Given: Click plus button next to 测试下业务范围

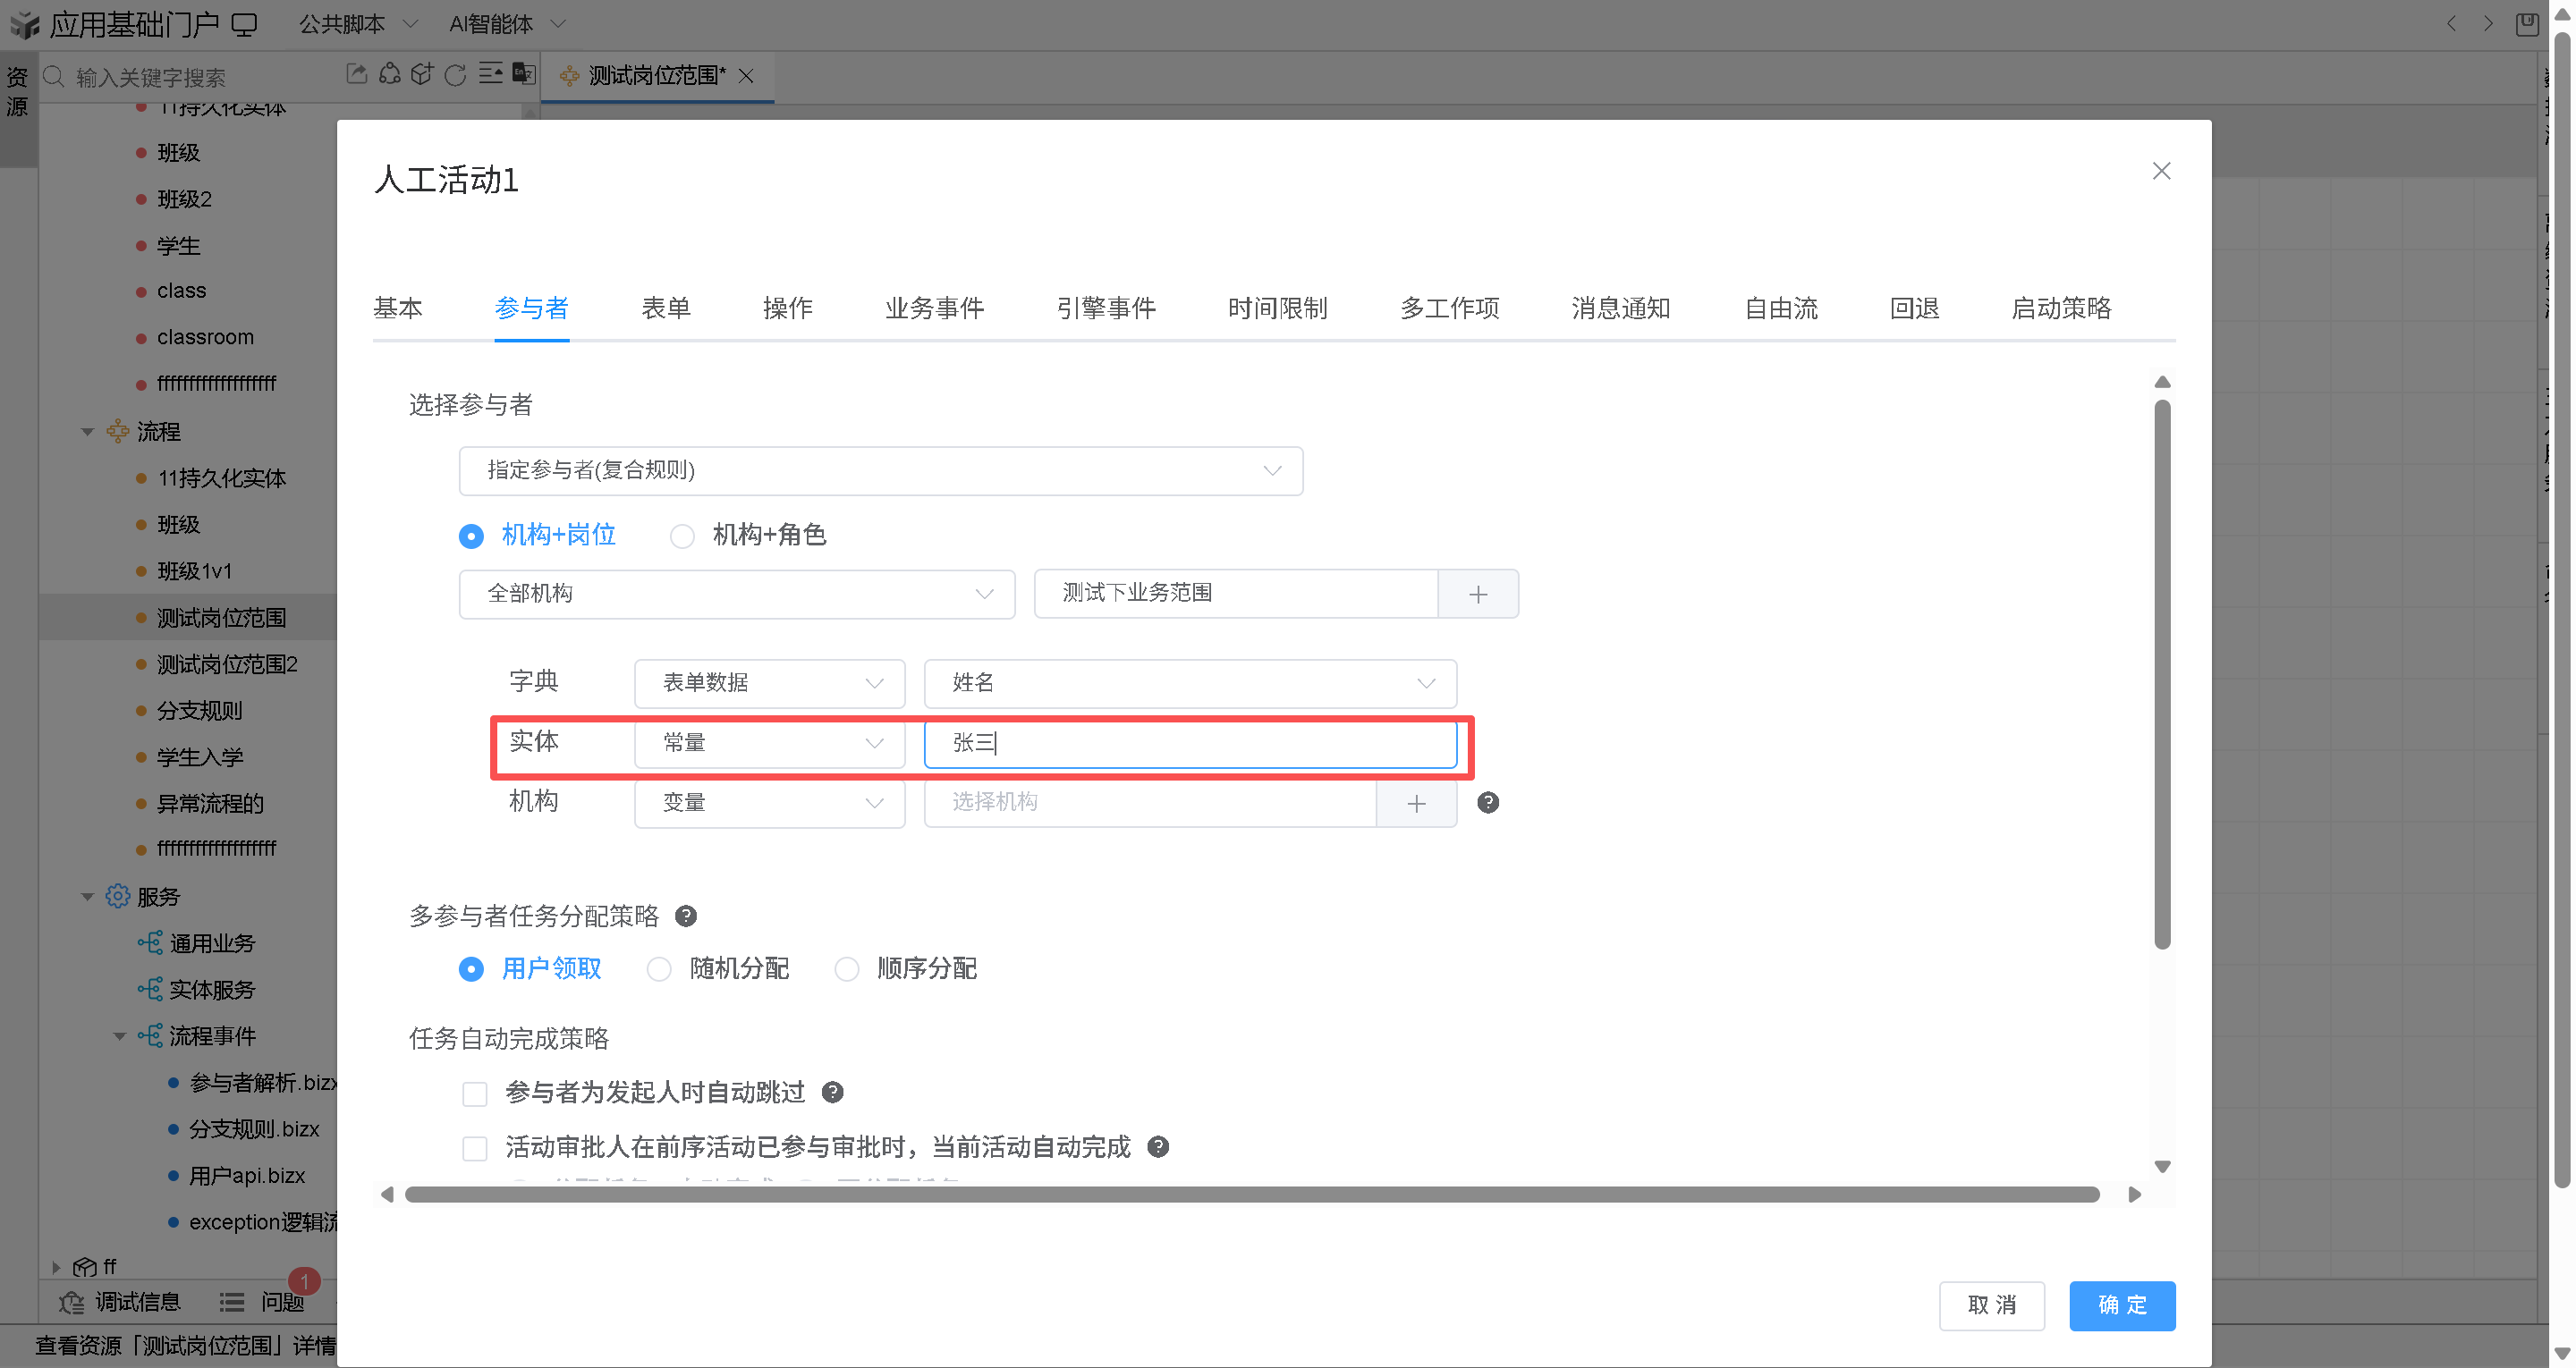Looking at the screenshot, I should tap(1478, 594).
